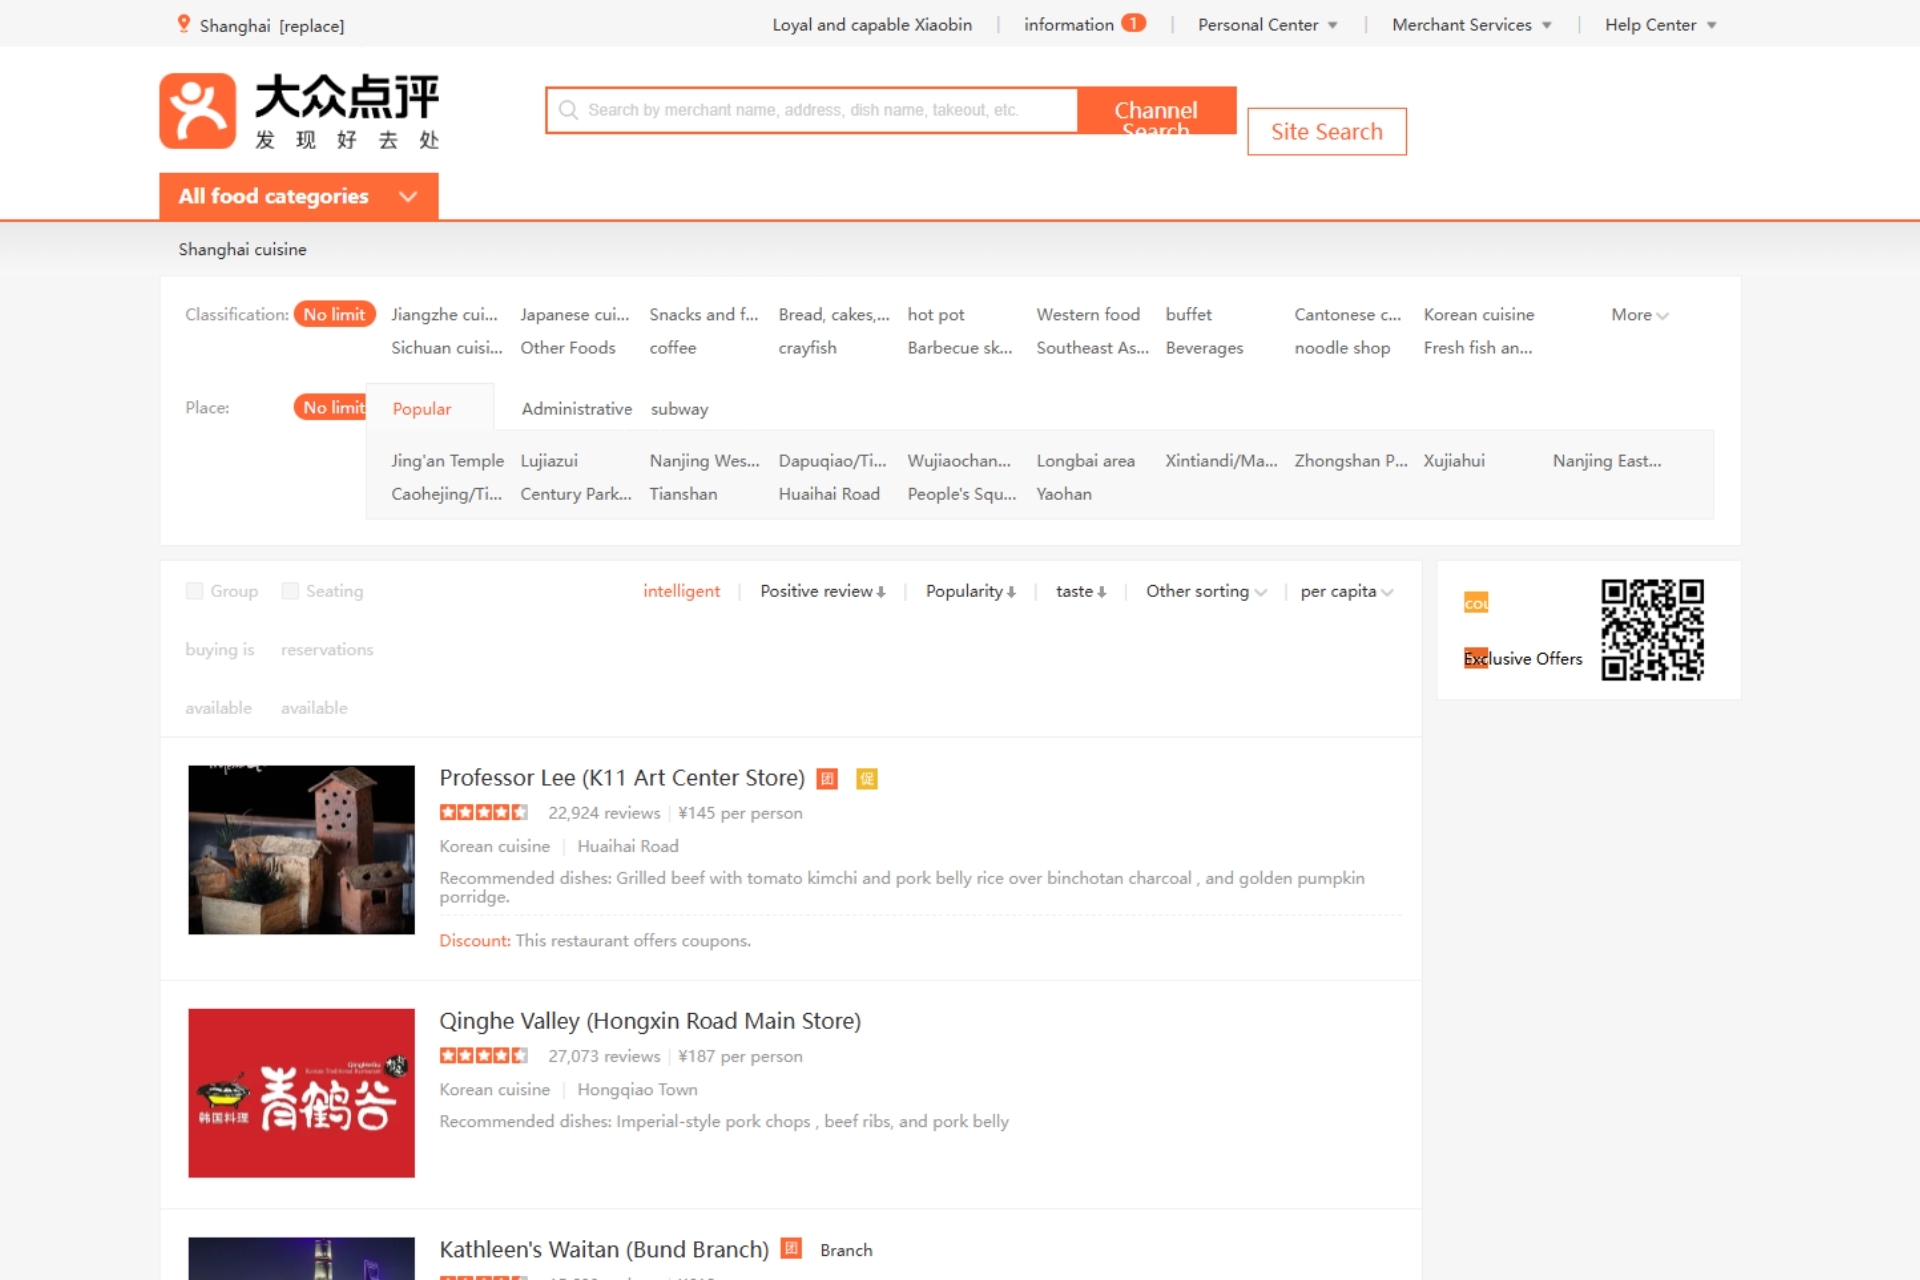Screen dimensions: 1920x1280
Task: Enable the Group checkbox
Action: 194,591
